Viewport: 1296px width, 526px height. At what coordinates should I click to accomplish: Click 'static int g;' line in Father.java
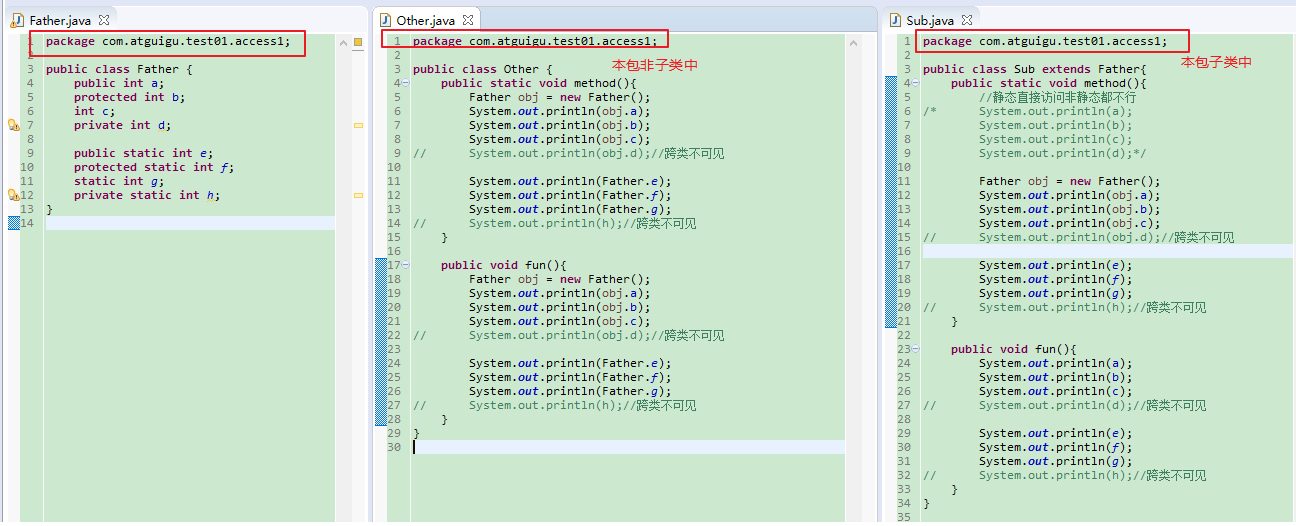119,181
